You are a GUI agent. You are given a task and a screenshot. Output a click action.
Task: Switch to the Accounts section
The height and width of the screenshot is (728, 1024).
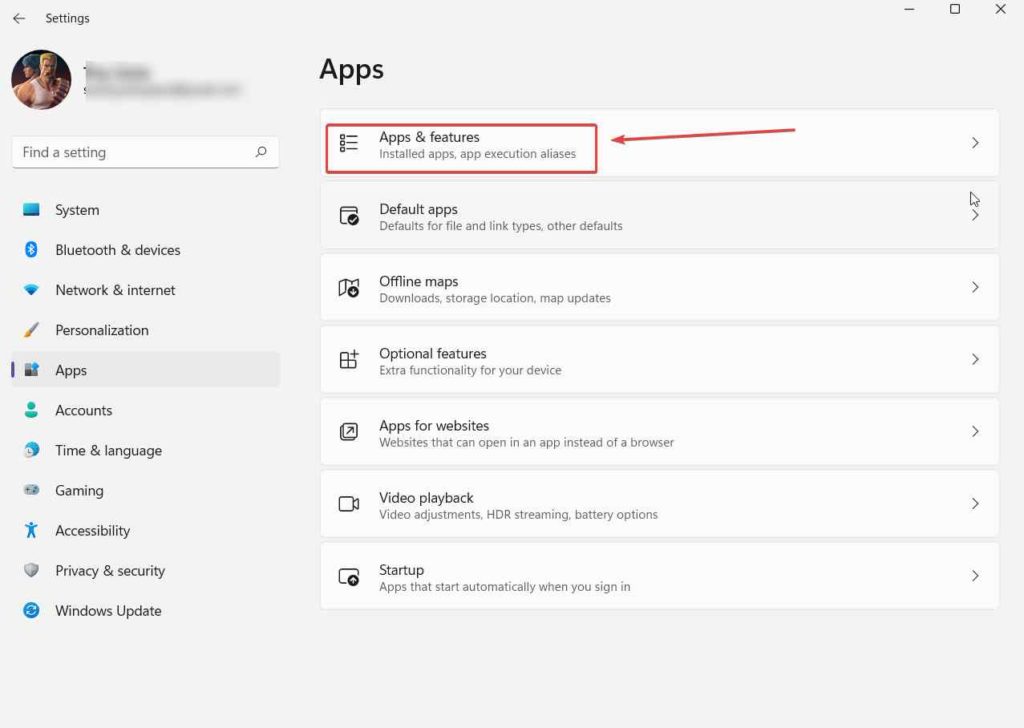(x=83, y=410)
